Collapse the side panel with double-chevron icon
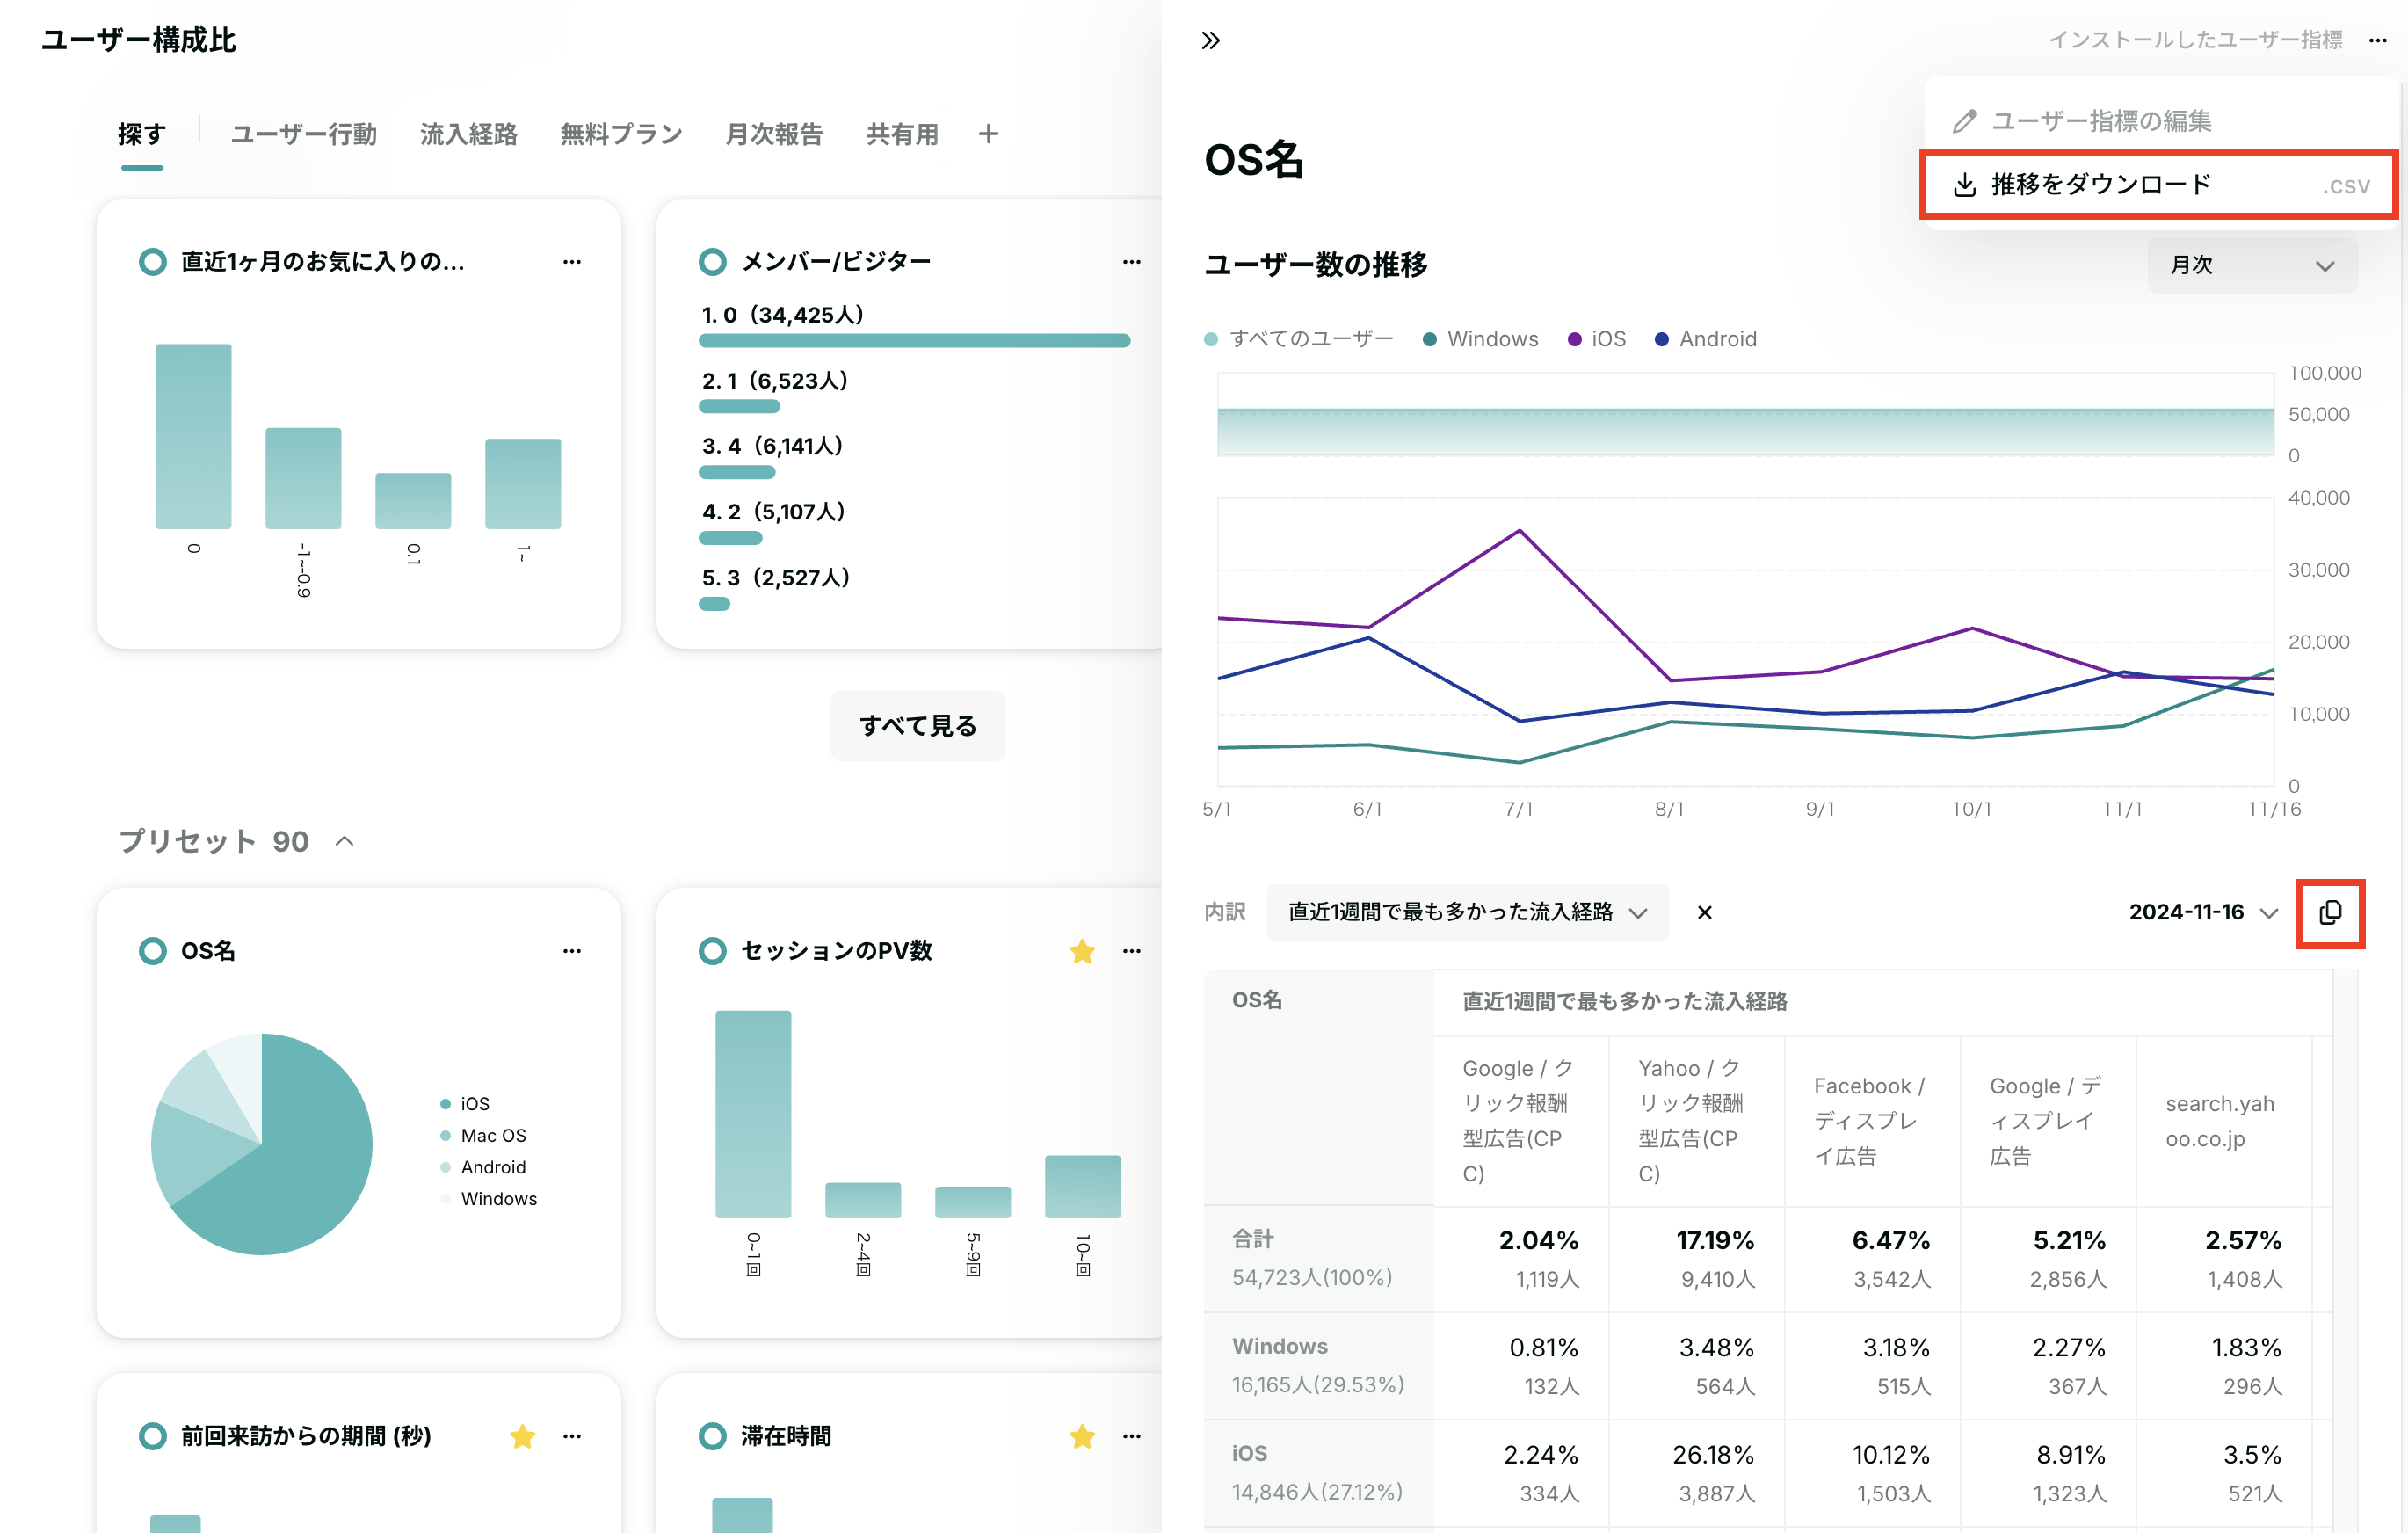Screen dimensions: 2408x1533 (x=1210, y=40)
